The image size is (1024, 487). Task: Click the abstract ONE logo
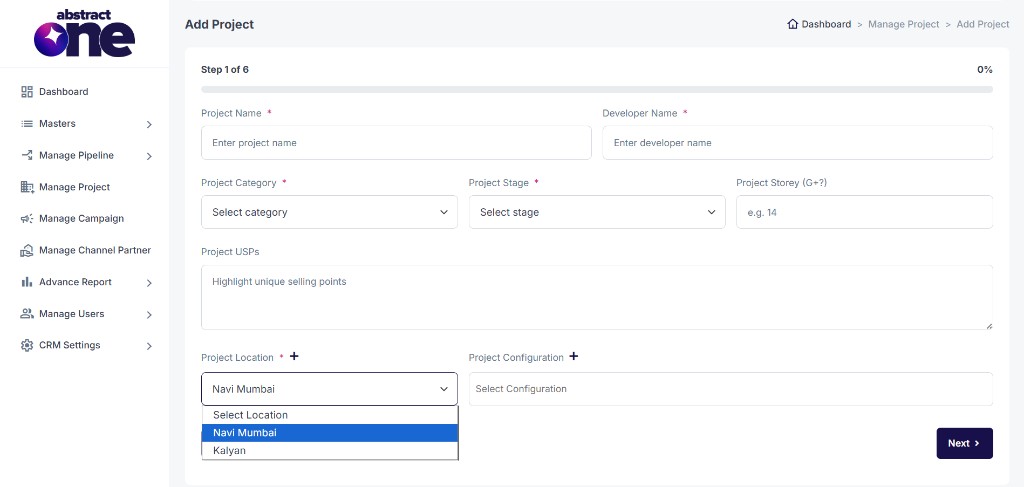(x=84, y=34)
